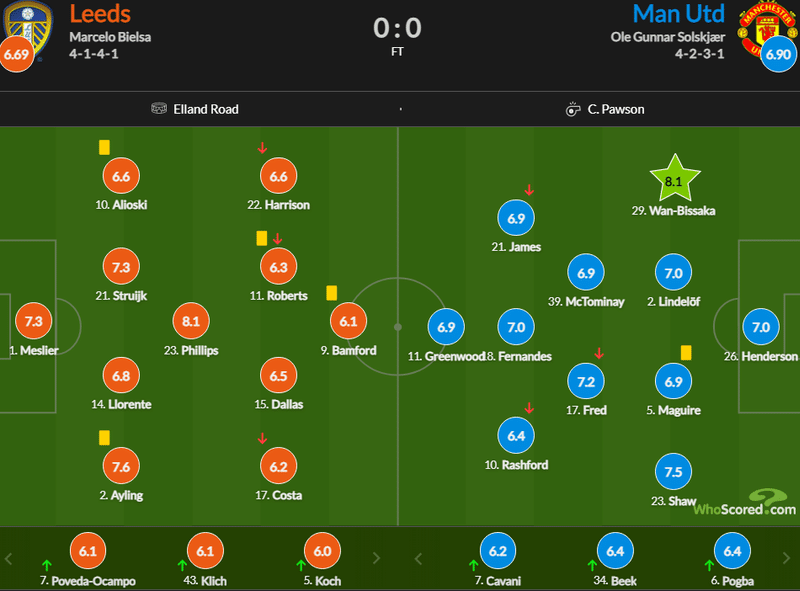Click the stadium icon beside Elland Road

pyautogui.click(x=159, y=109)
